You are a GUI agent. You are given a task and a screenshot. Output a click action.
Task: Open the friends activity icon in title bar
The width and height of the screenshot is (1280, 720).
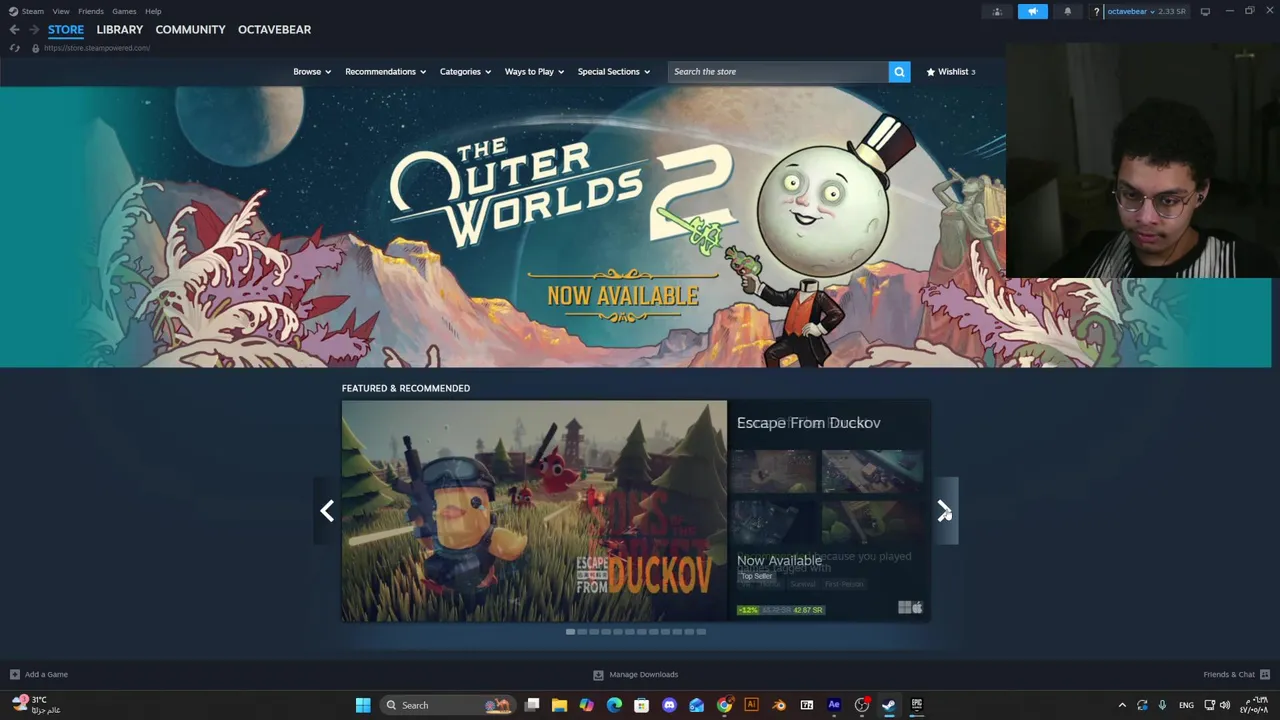click(x=997, y=12)
